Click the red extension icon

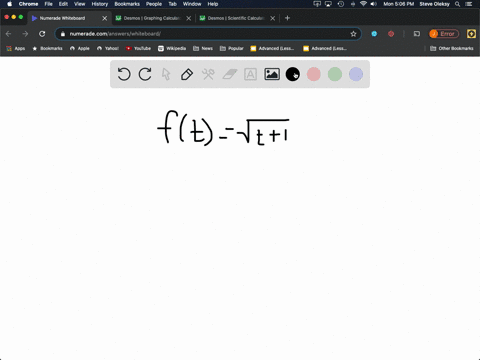[x=391, y=34]
